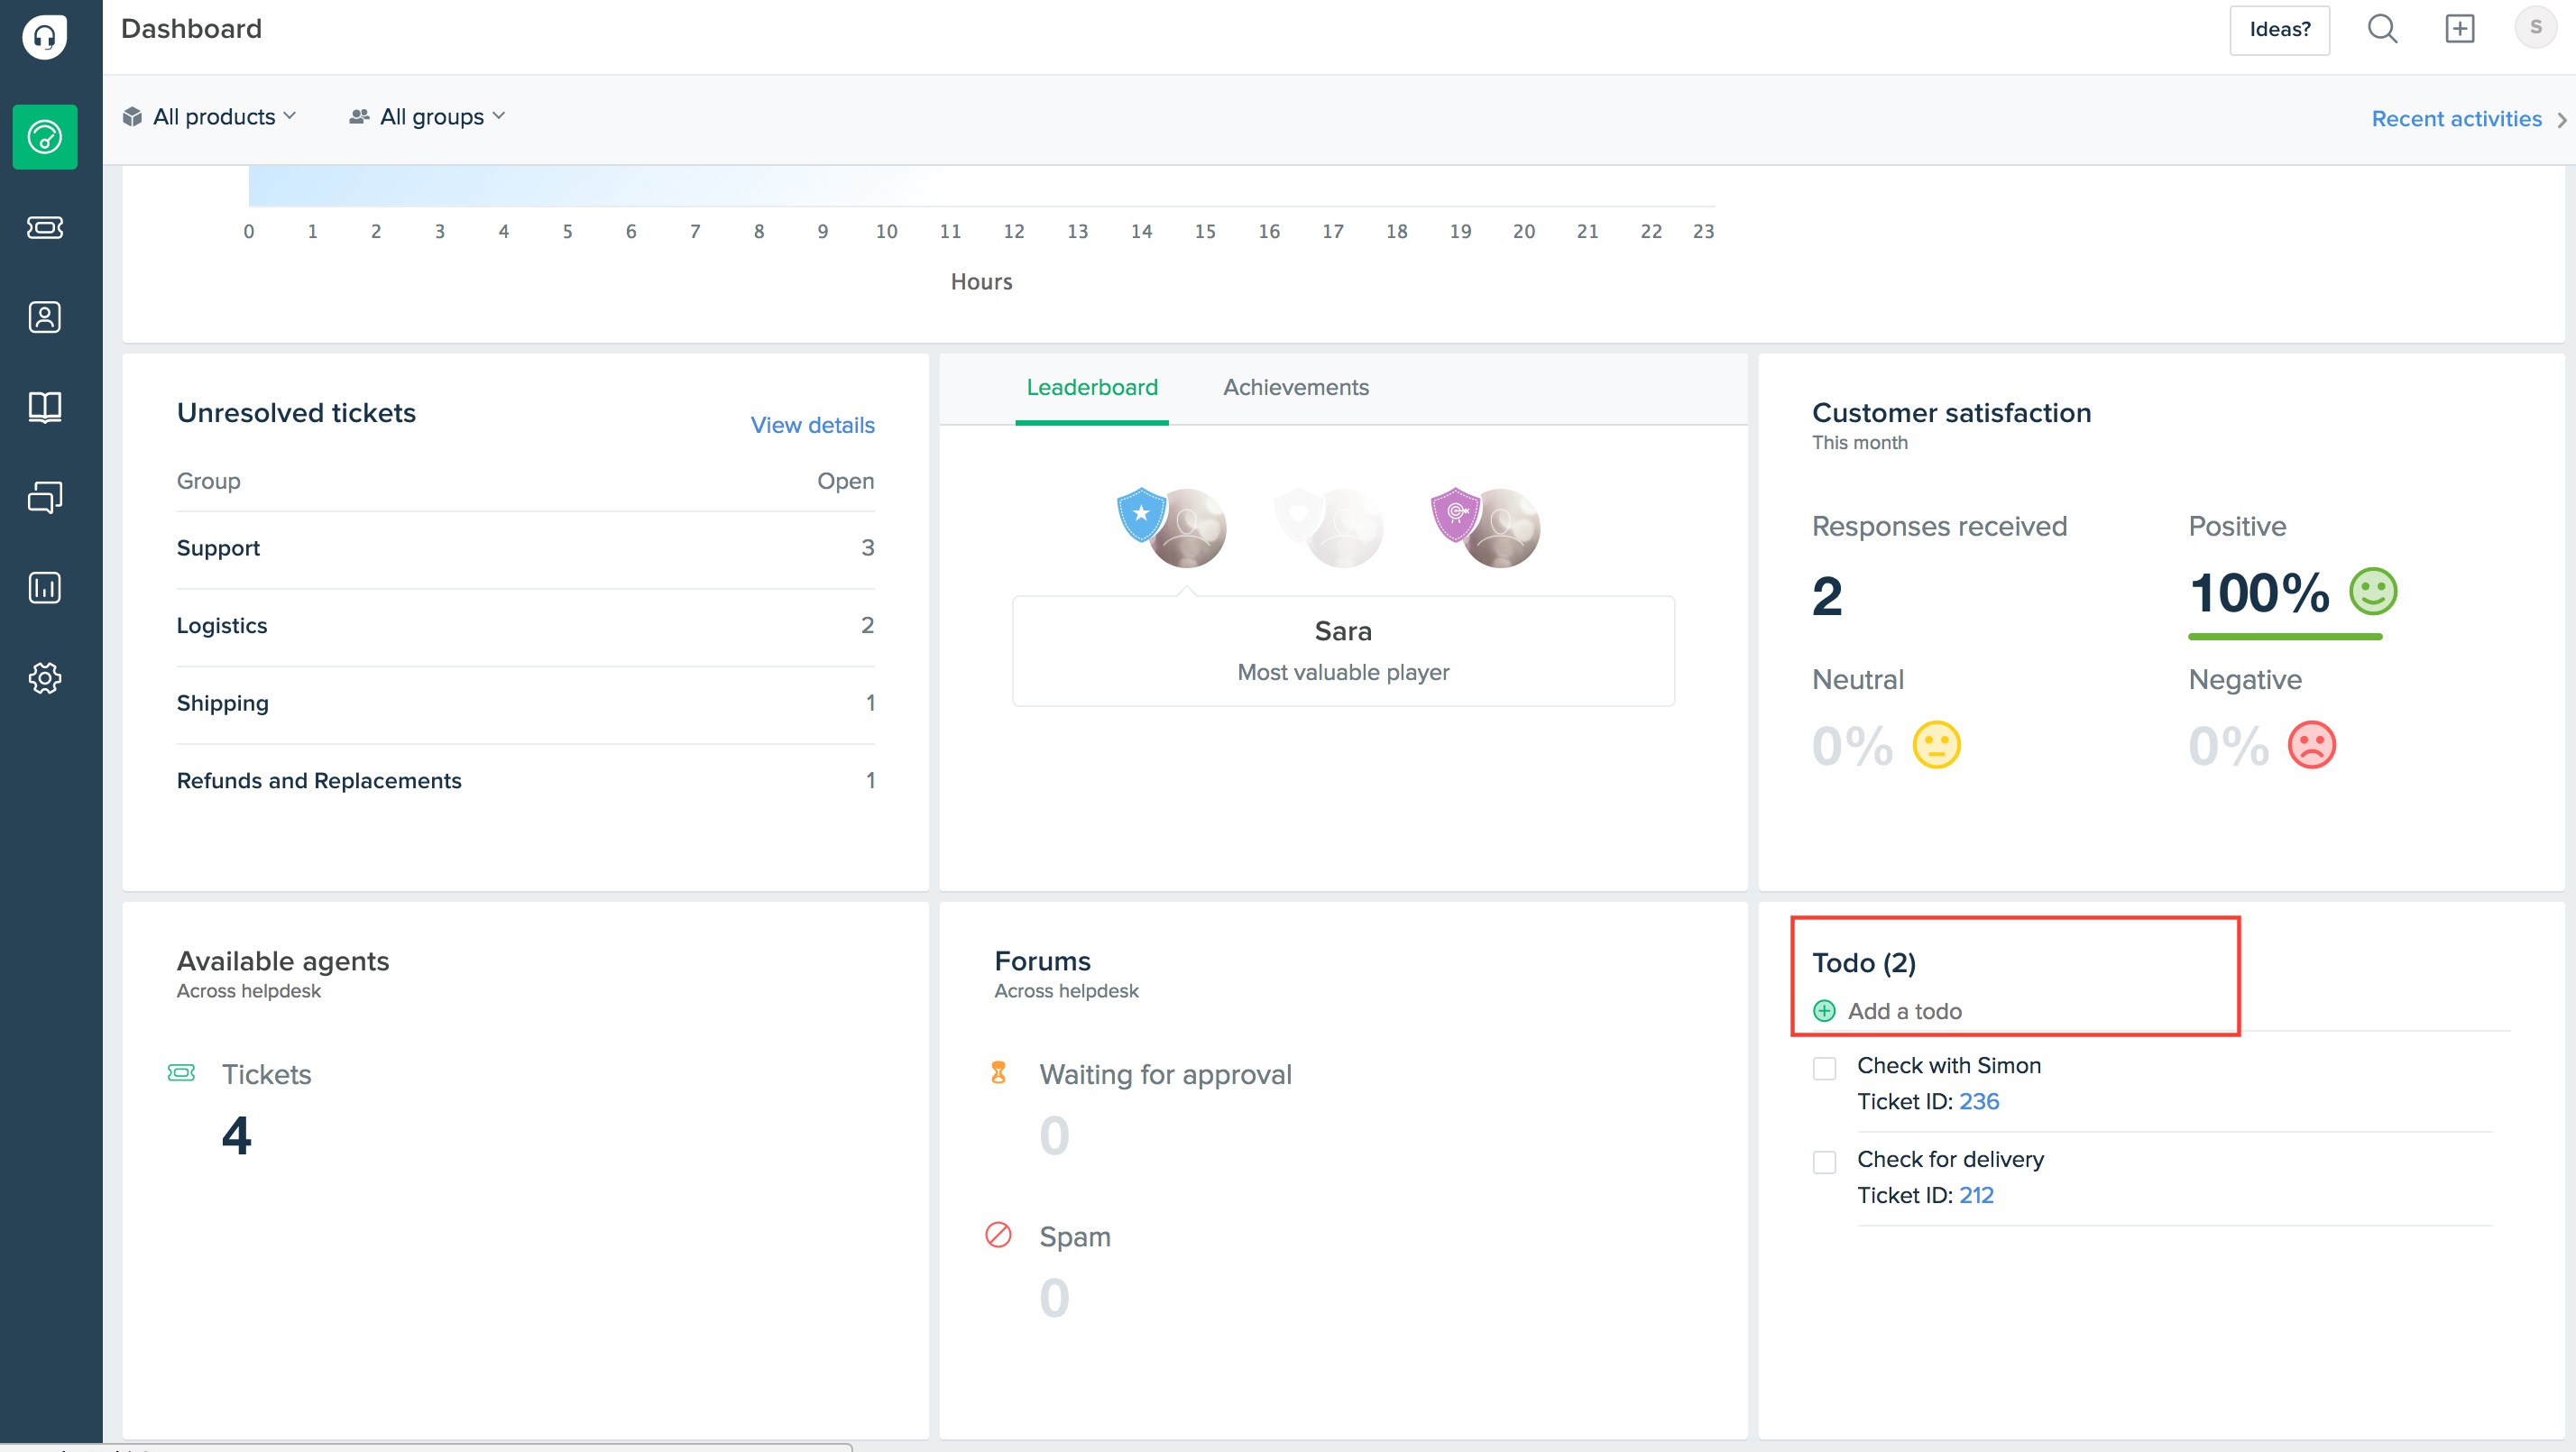Open View details for unresolved tickets
Viewport: 2576px width, 1452px height.
click(x=812, y=425)
